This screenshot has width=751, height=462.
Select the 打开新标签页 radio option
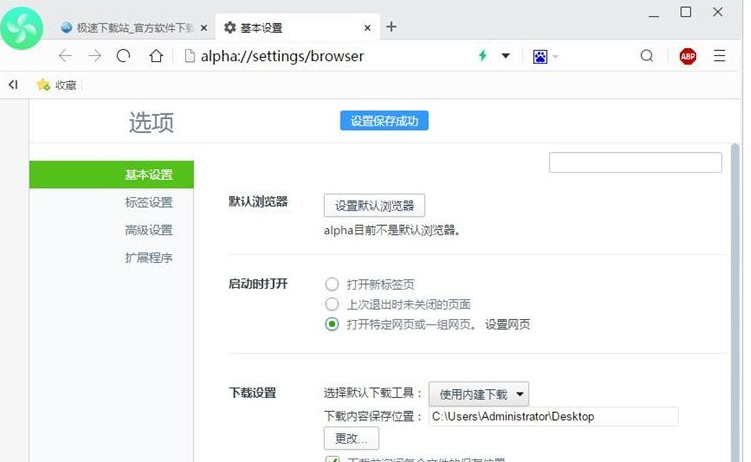point(332,284)
